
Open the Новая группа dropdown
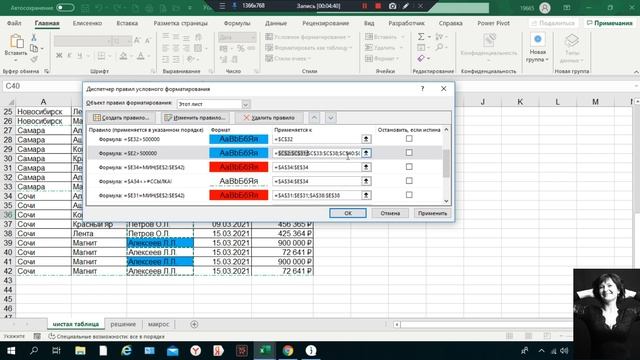(x=538, y=49)
